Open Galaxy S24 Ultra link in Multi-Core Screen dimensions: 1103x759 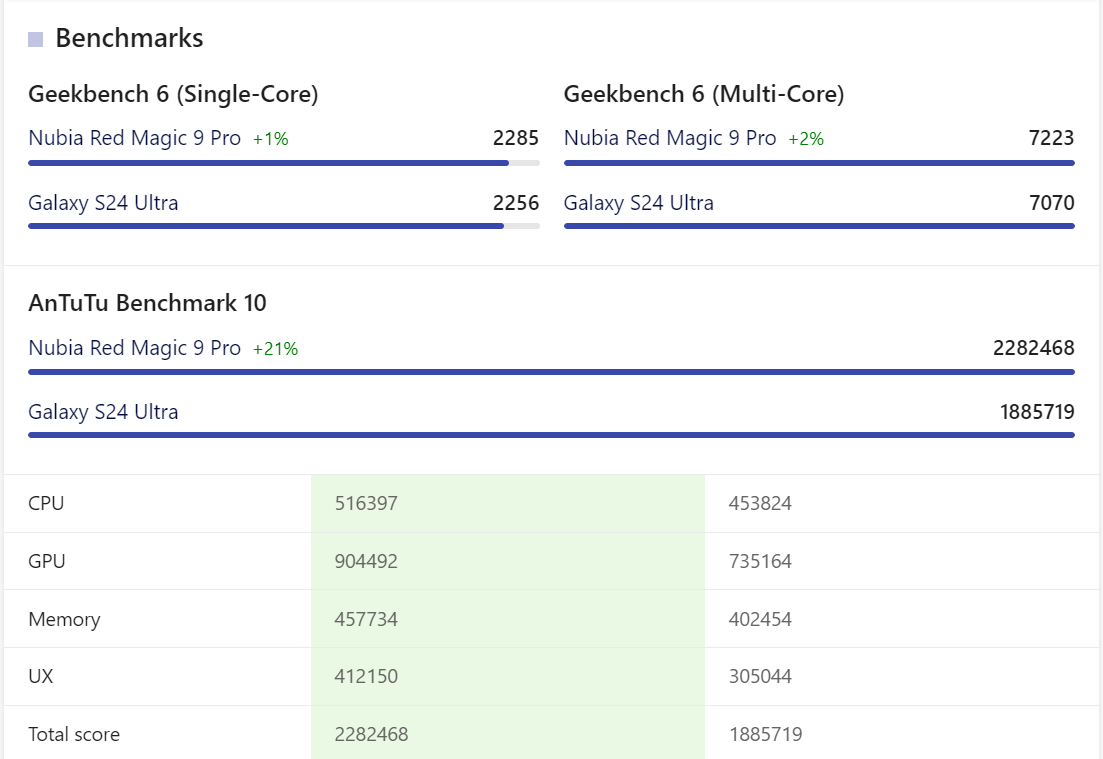[639, 203]
